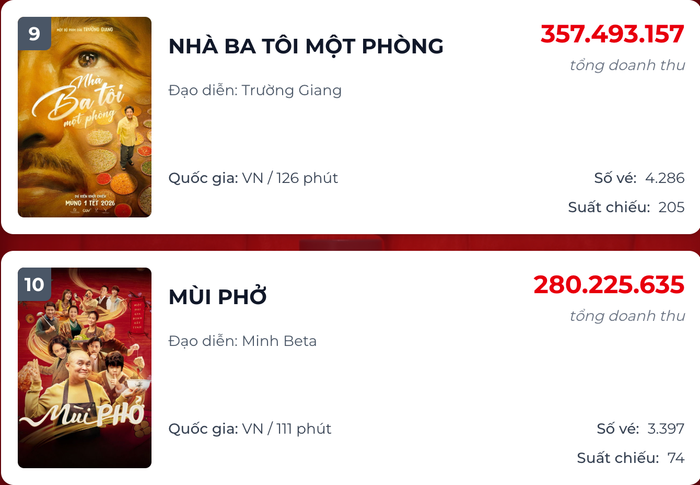Open the NHÀ BA TÔI MỘT PHÒNG title
Screen dimensions: 700x485
click(x=306, y=46)
